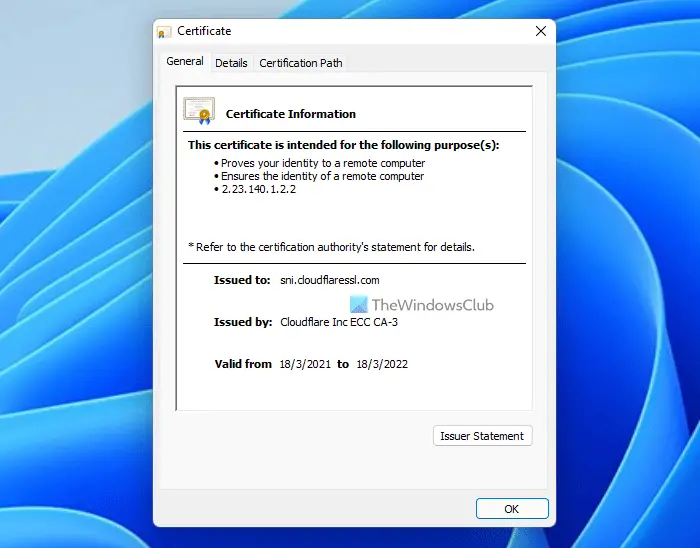Click the Issuer Statement button
This screenshot has height=548, width=700.
click(x=483, y=436)
